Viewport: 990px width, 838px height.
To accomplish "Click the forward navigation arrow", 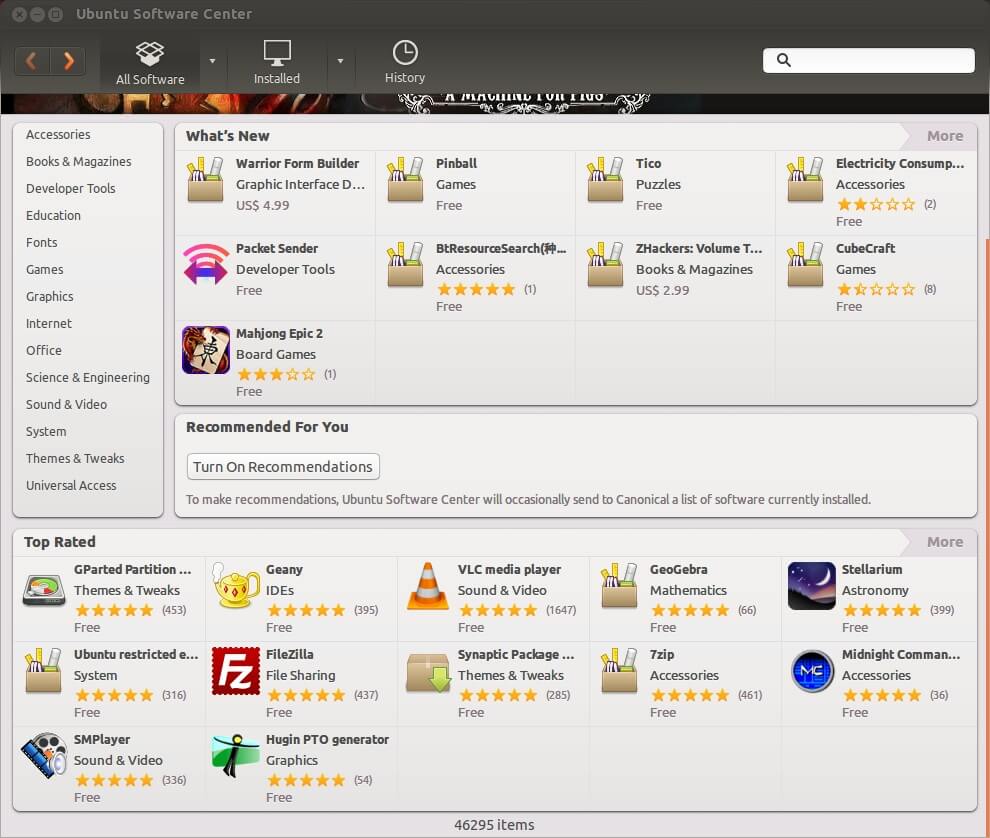I will (x=68, y=60).
